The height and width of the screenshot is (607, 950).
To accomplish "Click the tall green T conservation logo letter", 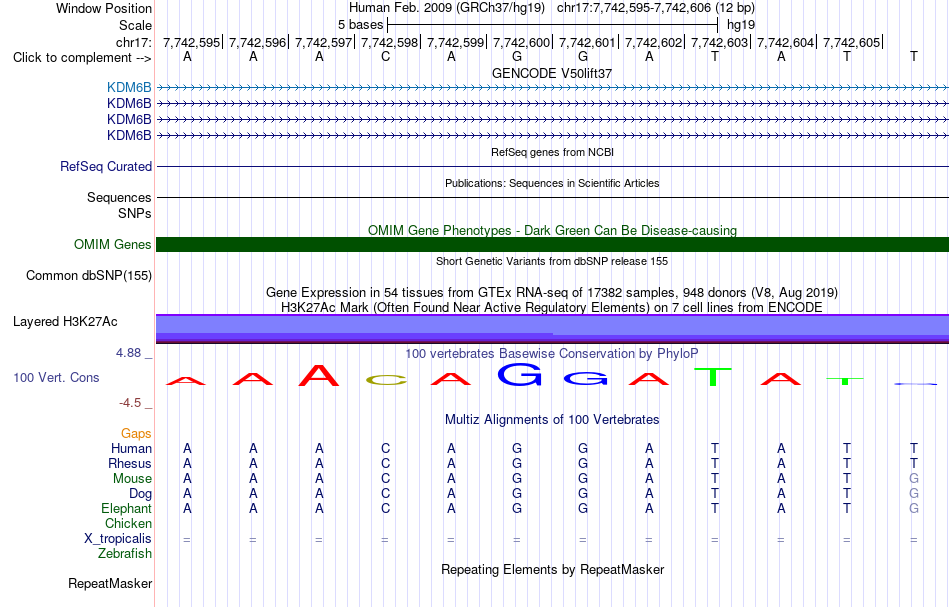I will (713, 377).
